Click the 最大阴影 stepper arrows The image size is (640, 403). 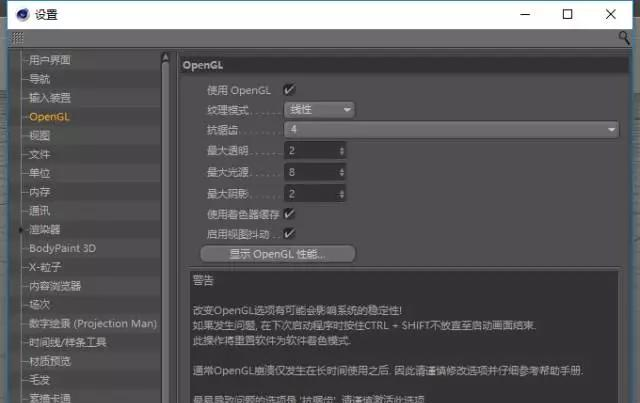click(342, 194)
